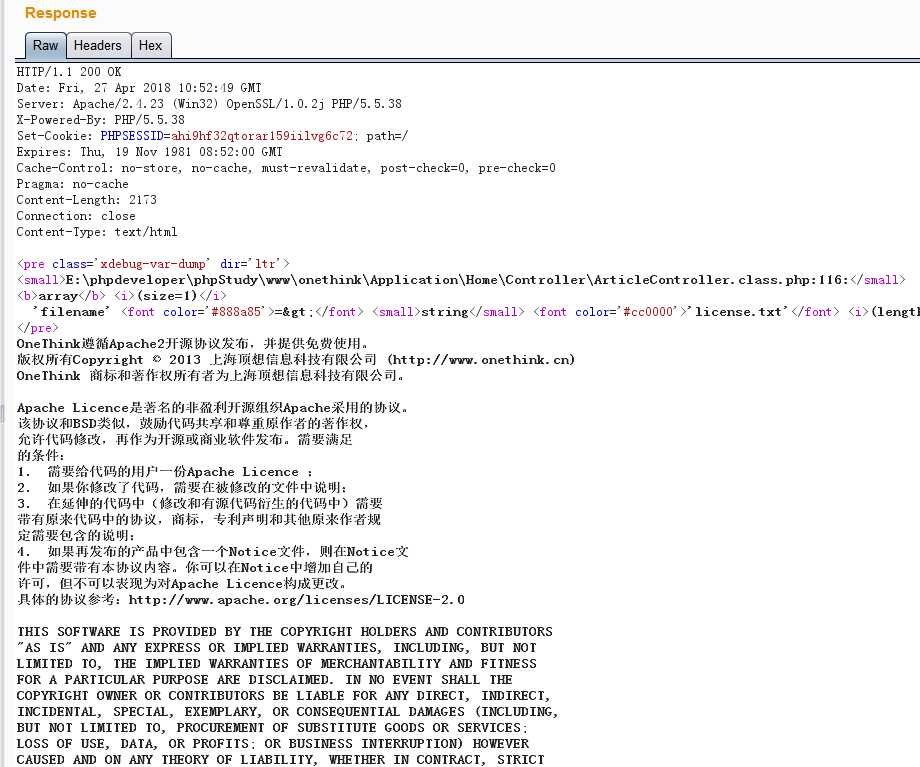Screen dimensions: 920x767
Task: Click the 'Pragma: no-cache' line
Action: (72, 184)
